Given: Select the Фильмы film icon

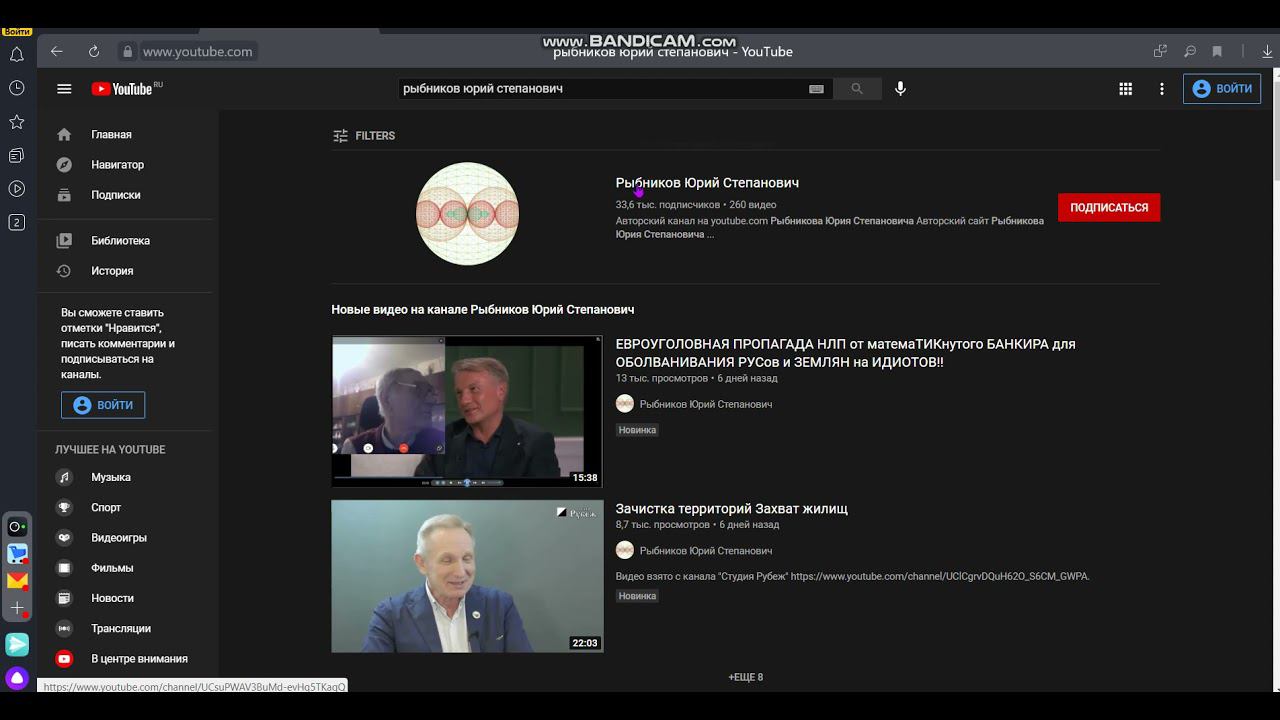Looking at the screenshot, I should click(x=64, y=568).
